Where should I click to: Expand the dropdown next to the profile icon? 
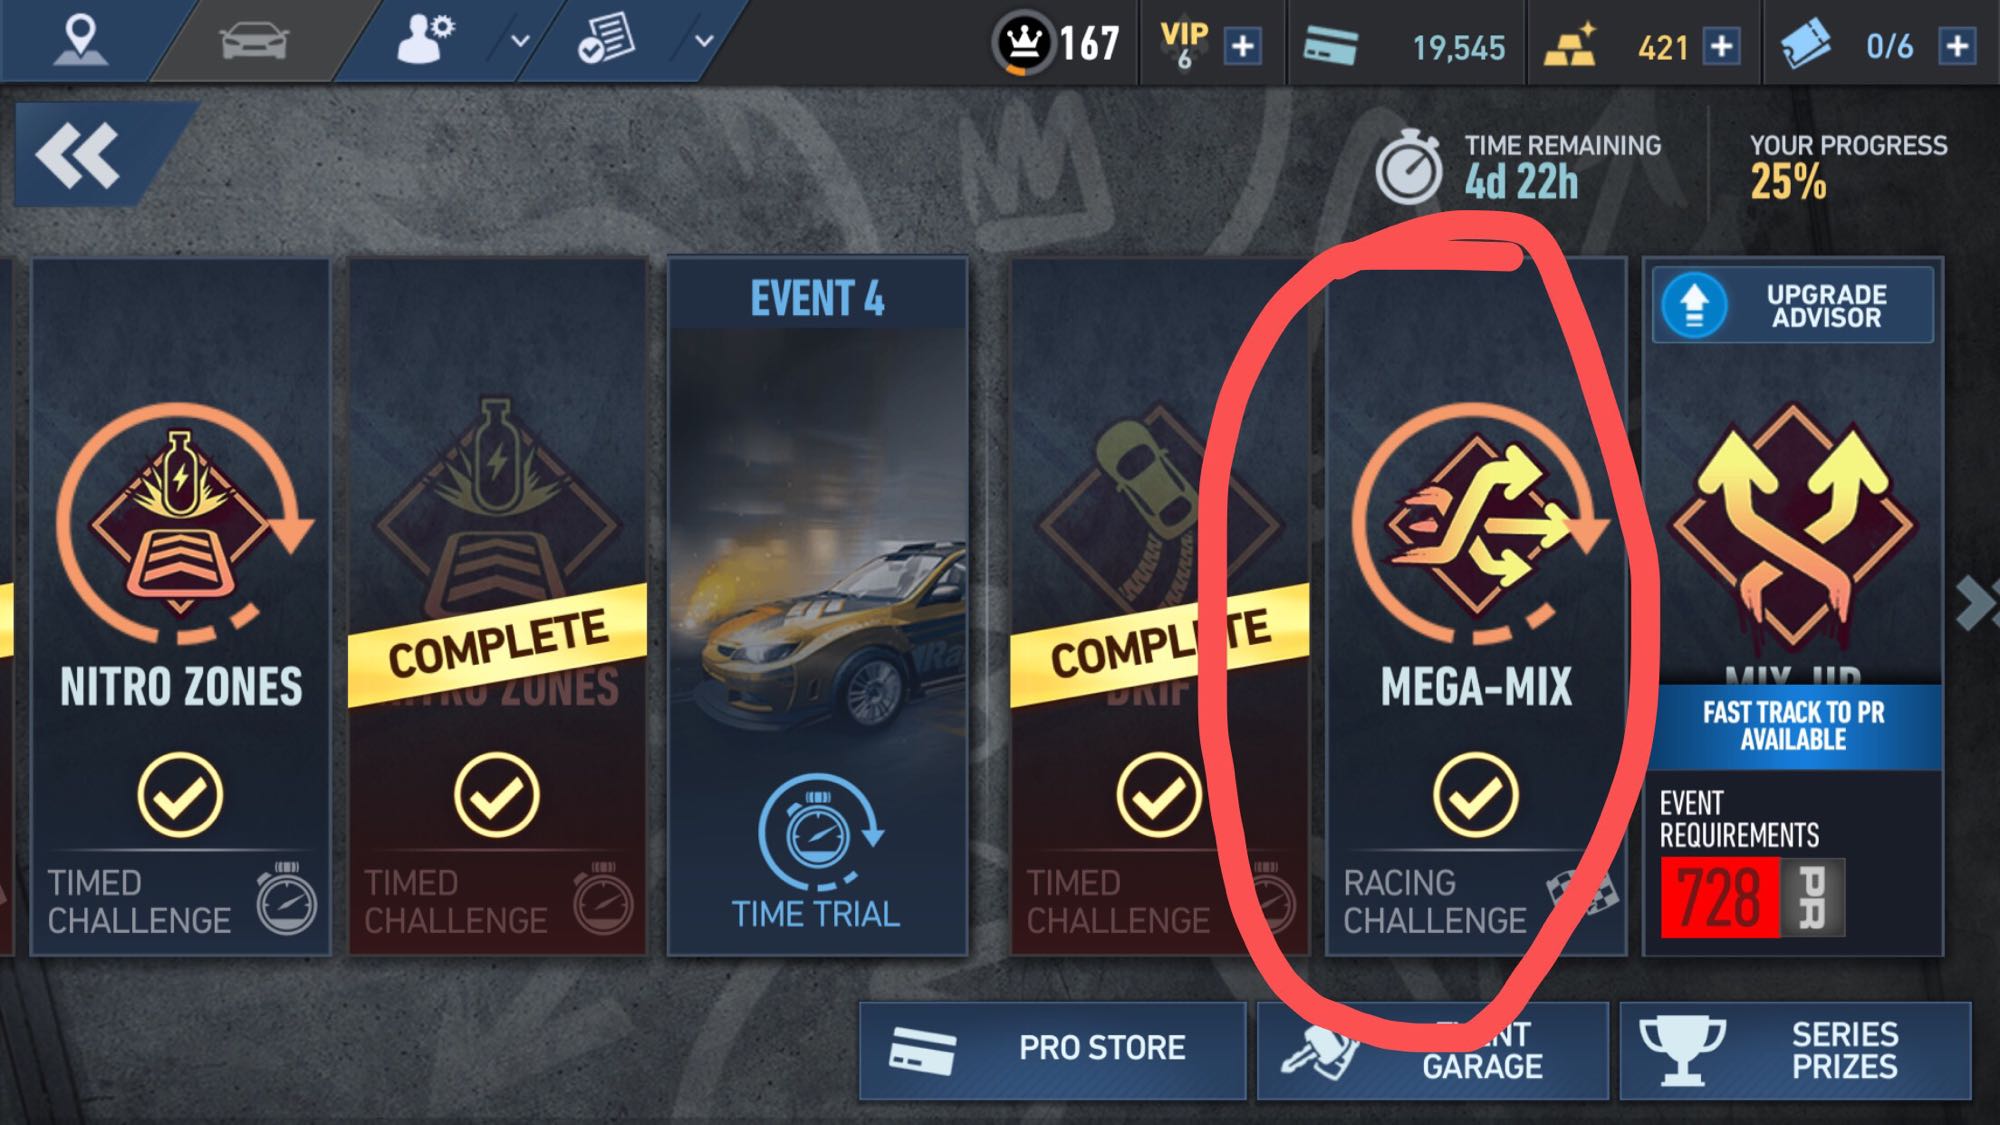click(520, 41)
